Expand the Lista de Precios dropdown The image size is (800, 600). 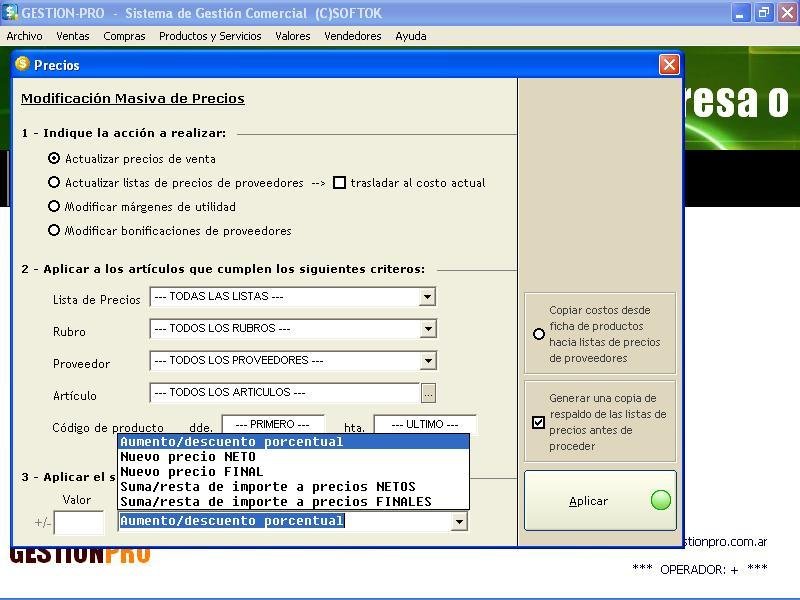(427, 297)
